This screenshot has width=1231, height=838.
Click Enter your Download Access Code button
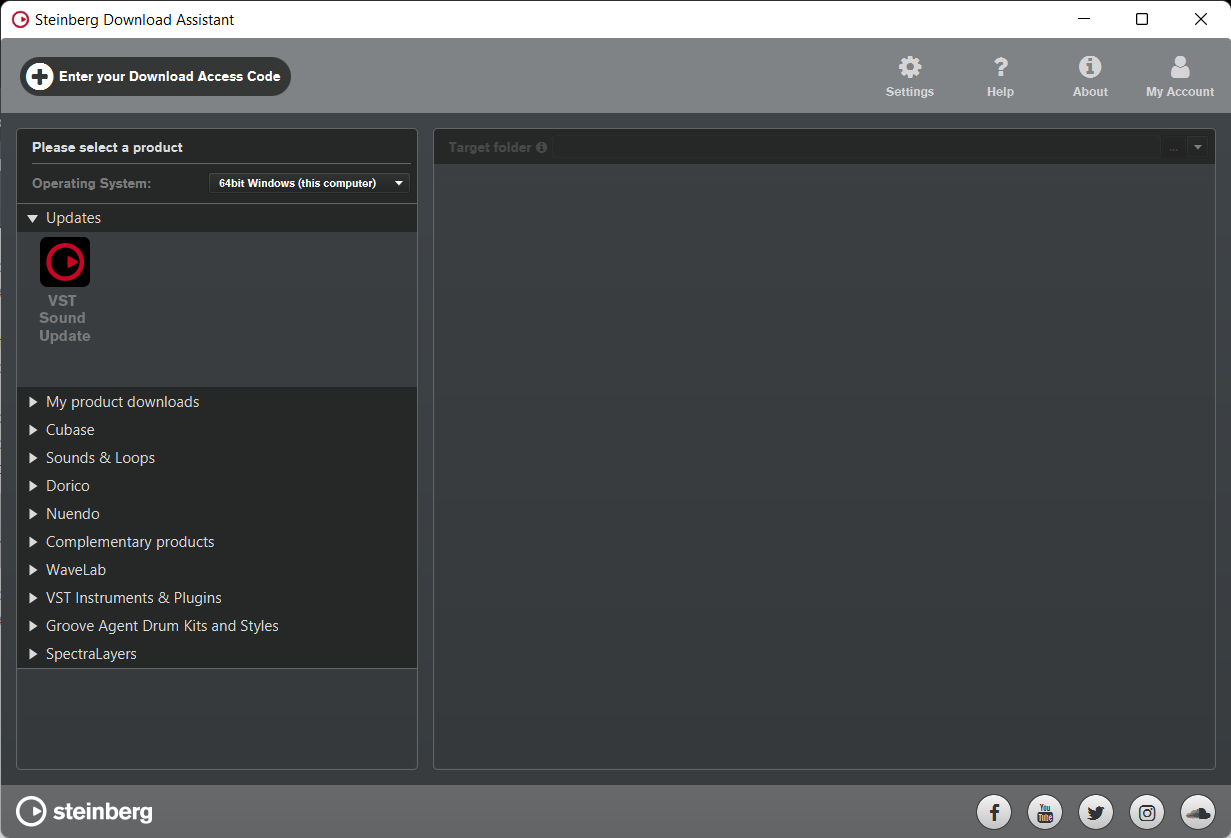coord(155,76)
